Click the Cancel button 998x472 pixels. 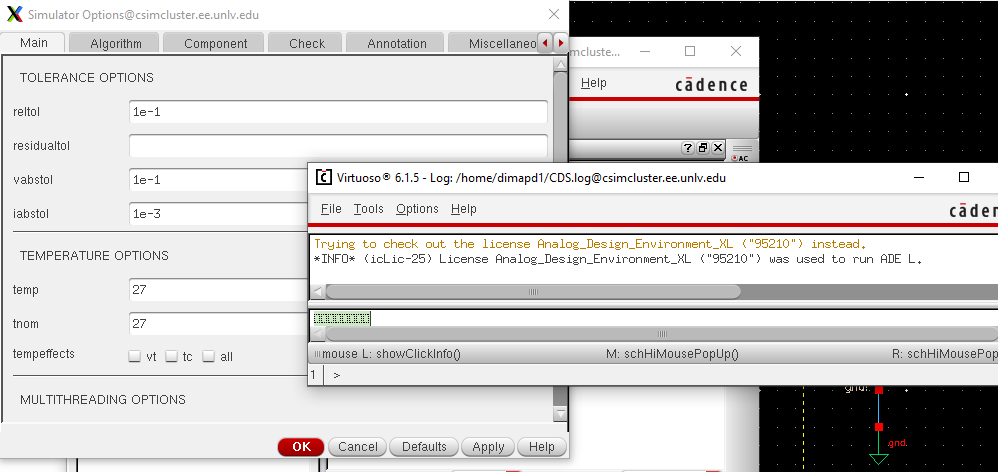358,447
